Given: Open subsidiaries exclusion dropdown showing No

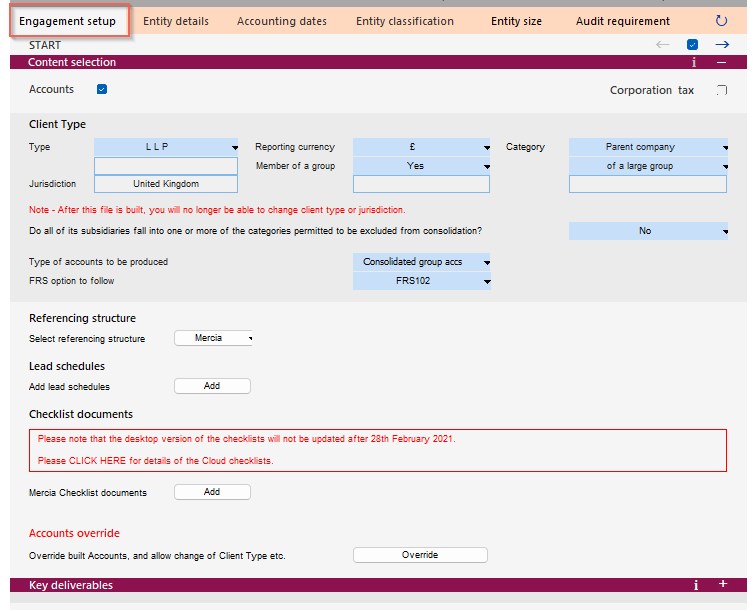Looking at the screenshot, I should pos(648,231).
